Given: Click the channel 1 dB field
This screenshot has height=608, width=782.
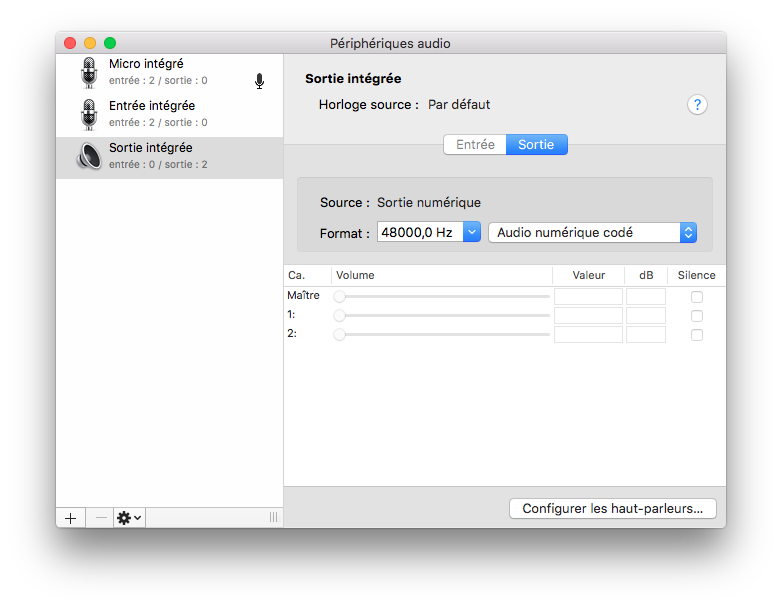Looking at the screenshot, I should [x=646, y=316].
